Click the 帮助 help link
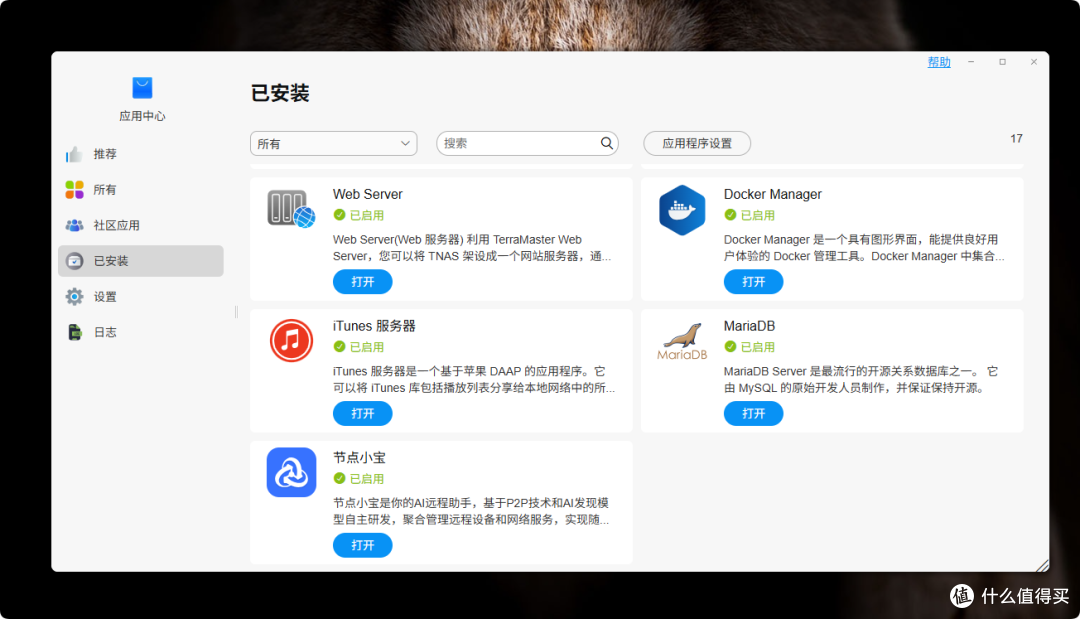 click(x=939, y=62)
